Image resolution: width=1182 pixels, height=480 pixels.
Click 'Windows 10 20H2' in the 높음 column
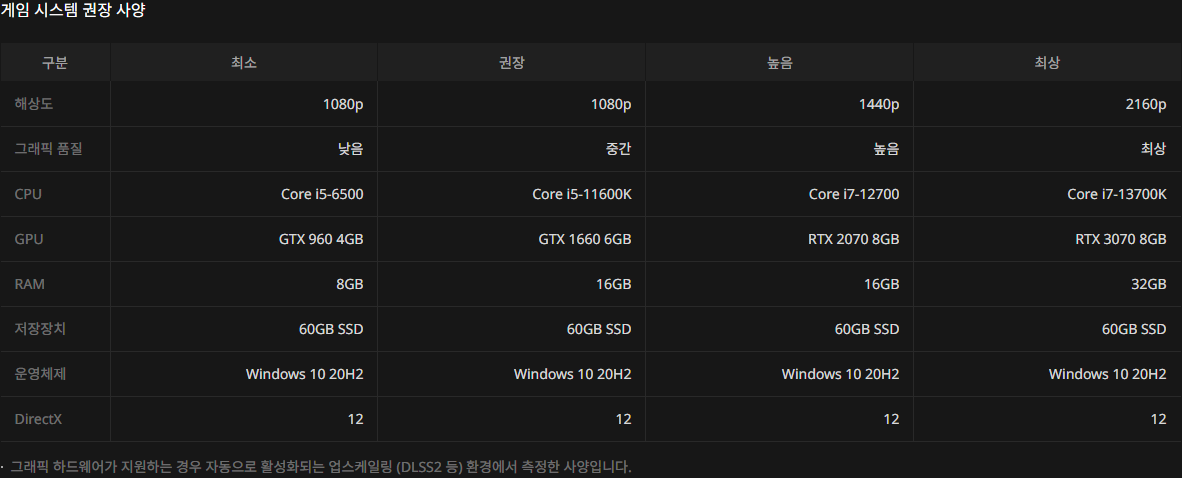coord(840,374)
